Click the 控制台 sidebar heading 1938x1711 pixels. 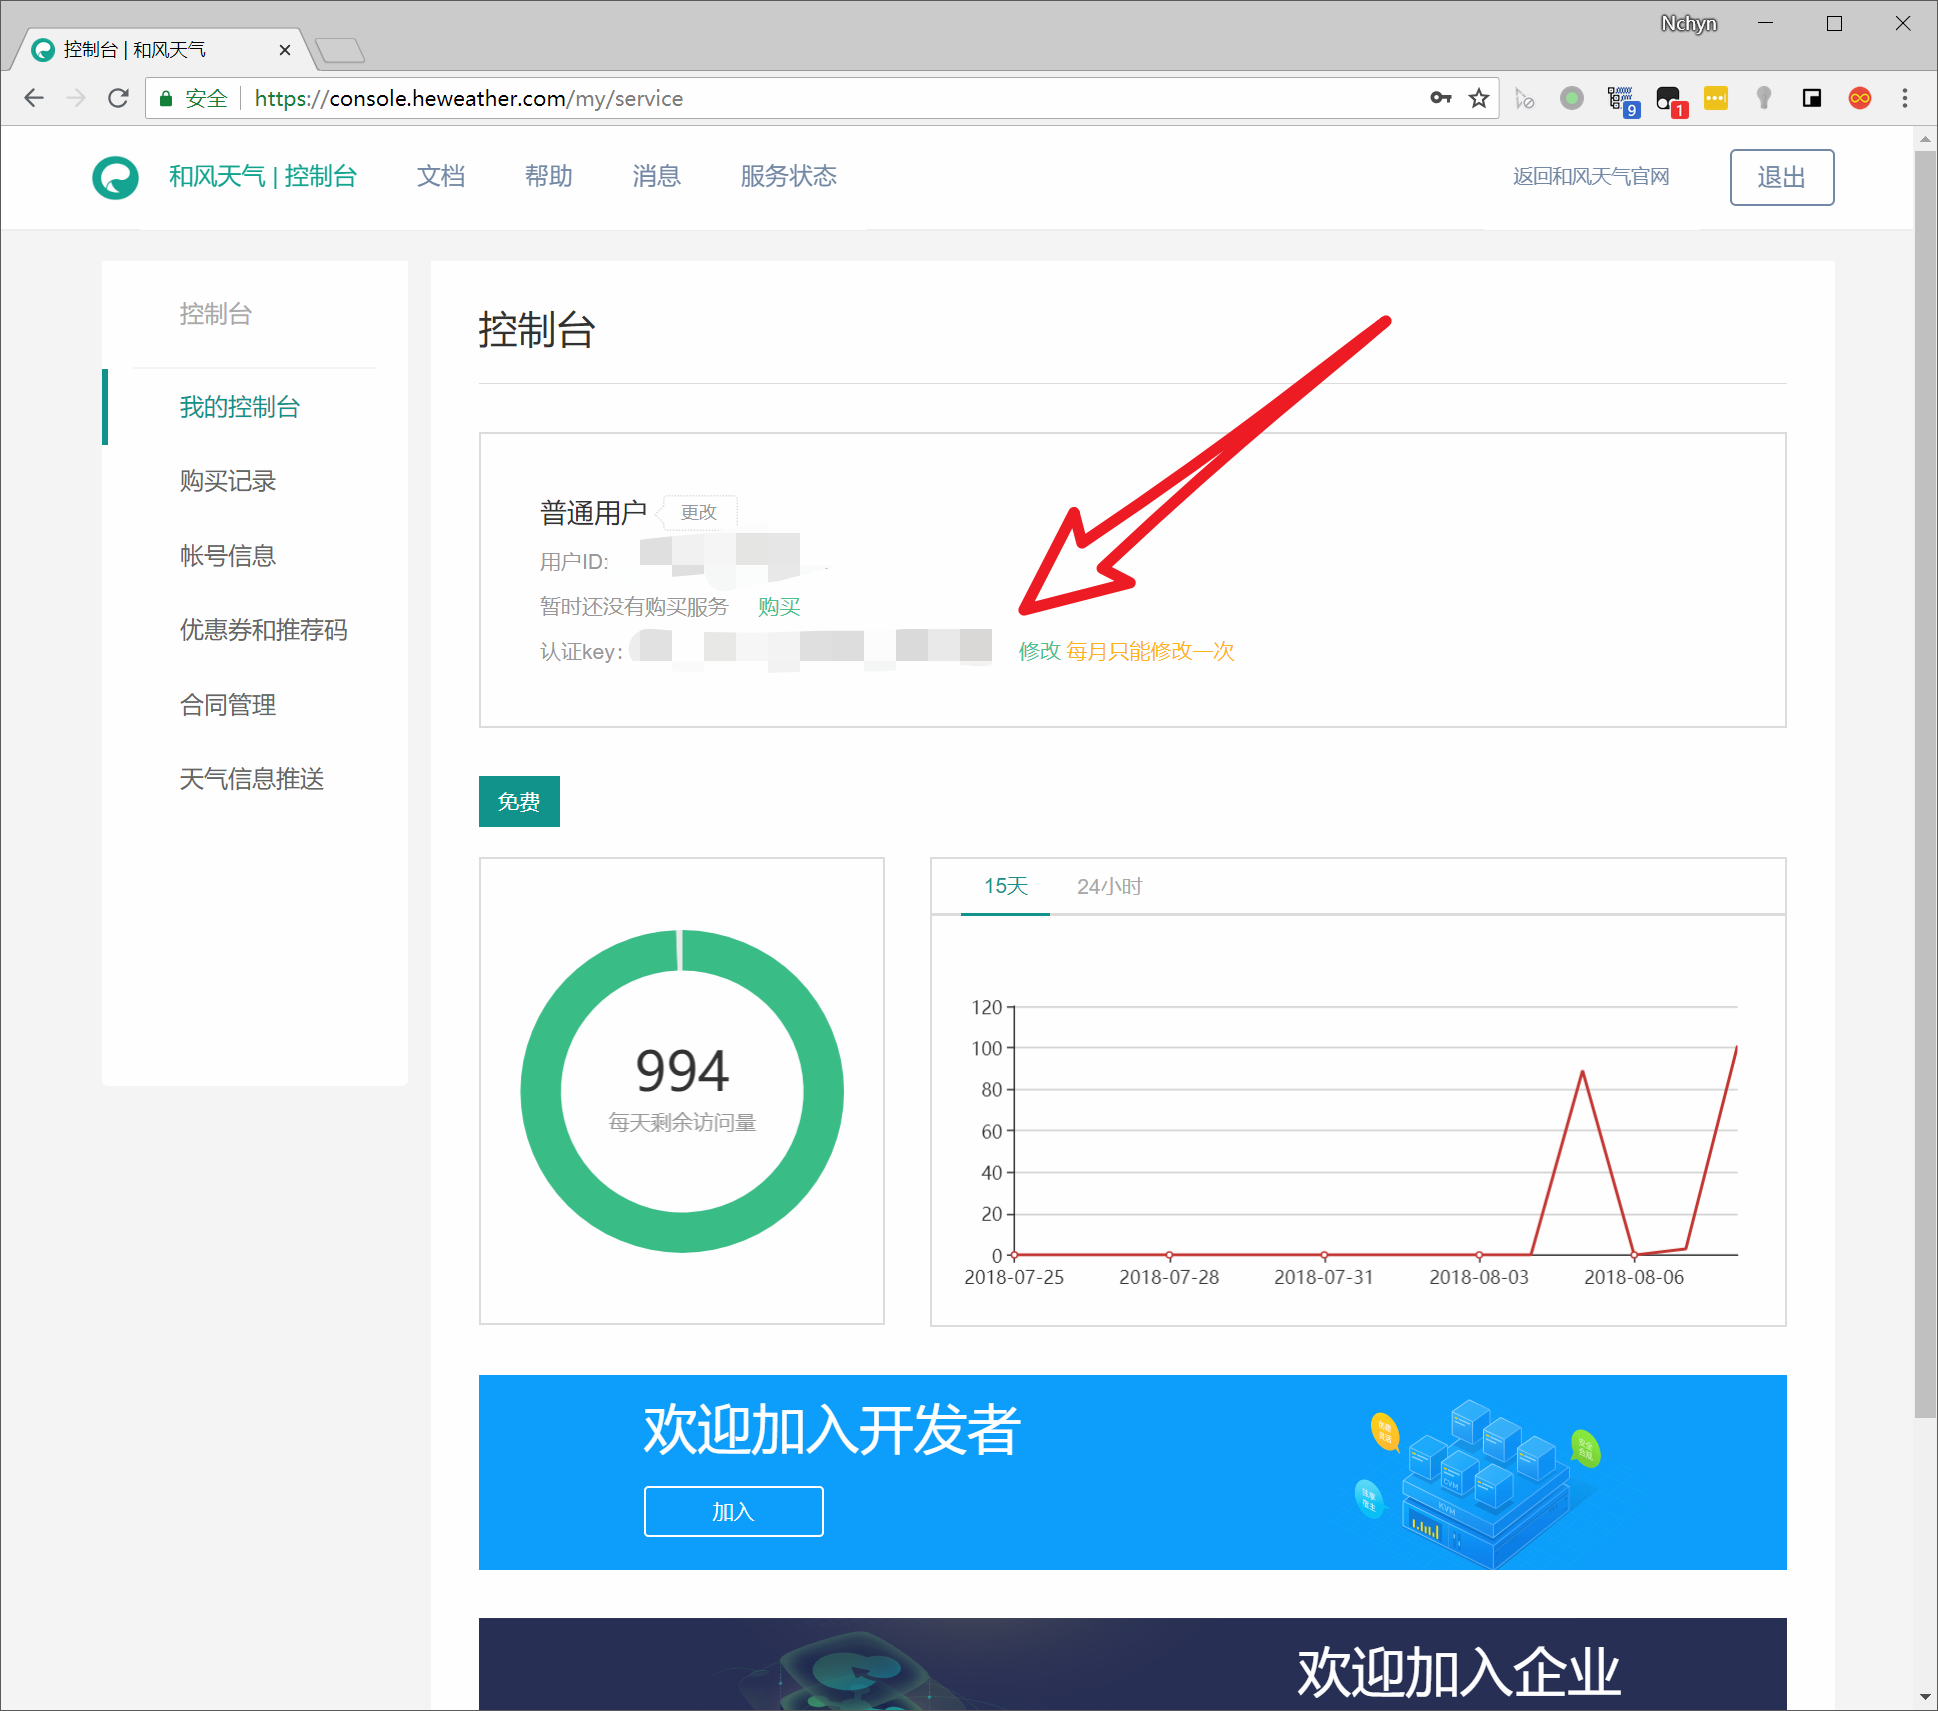click(215, 314)
